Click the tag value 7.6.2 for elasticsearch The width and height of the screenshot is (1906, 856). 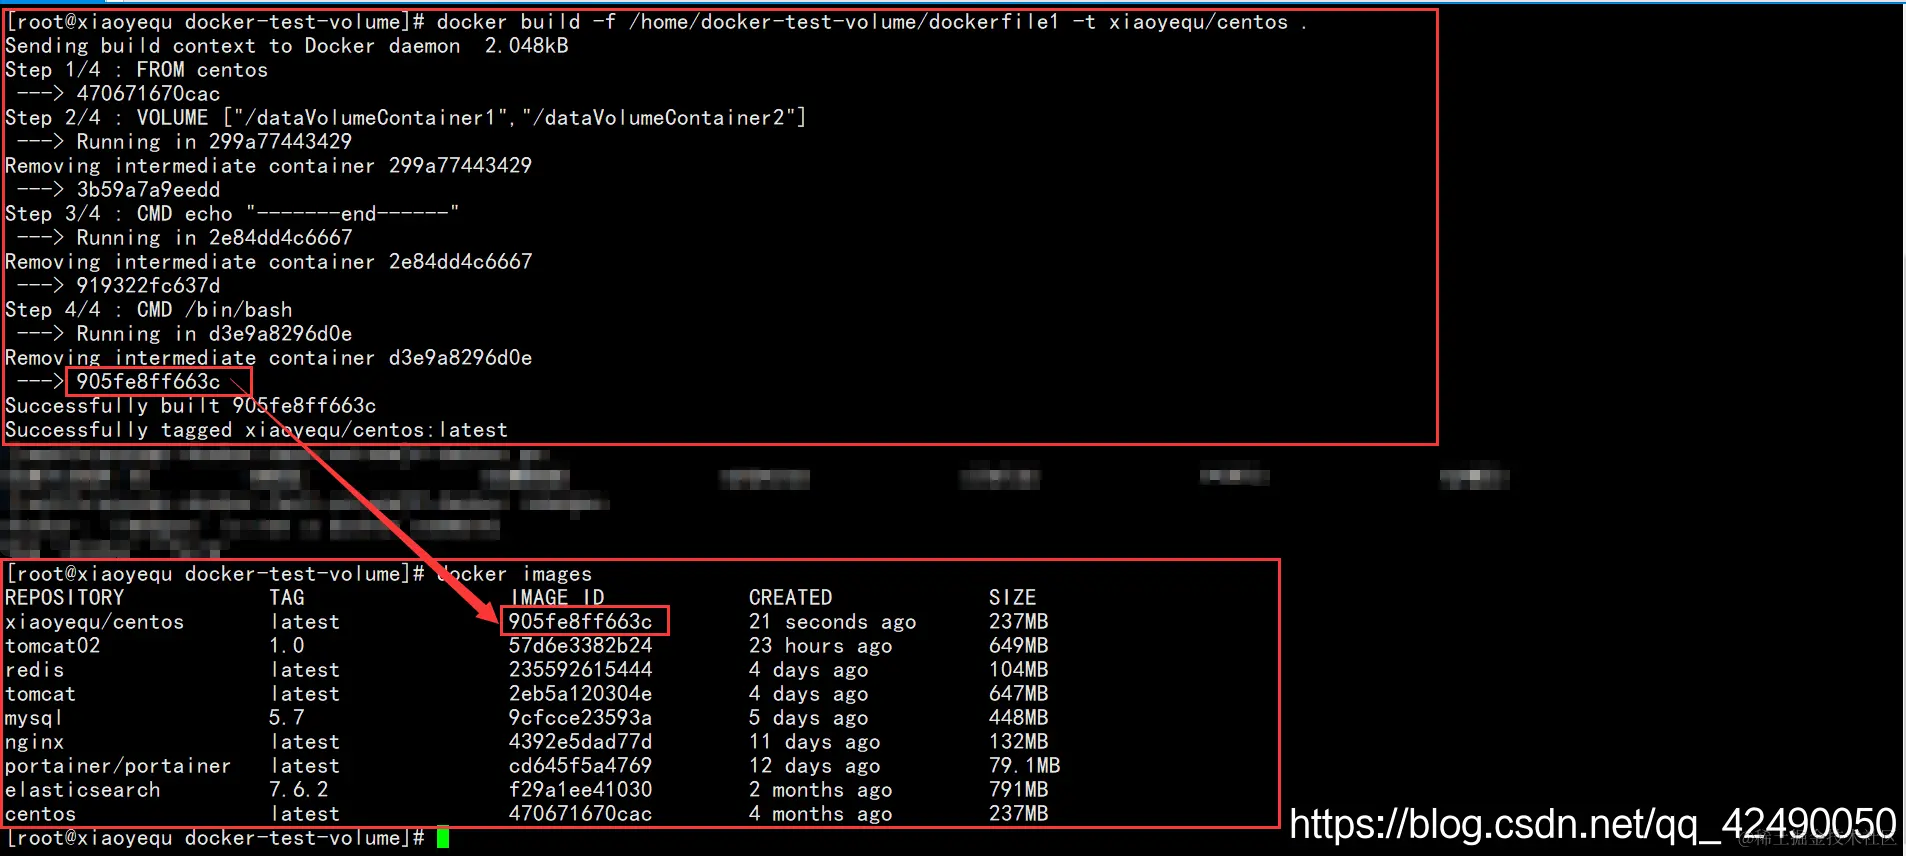[x=299, y=790]
